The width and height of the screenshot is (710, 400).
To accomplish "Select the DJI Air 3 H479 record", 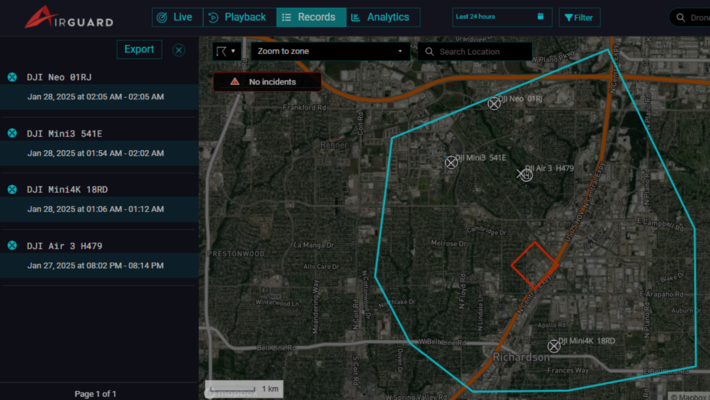I will pos(64,246).
